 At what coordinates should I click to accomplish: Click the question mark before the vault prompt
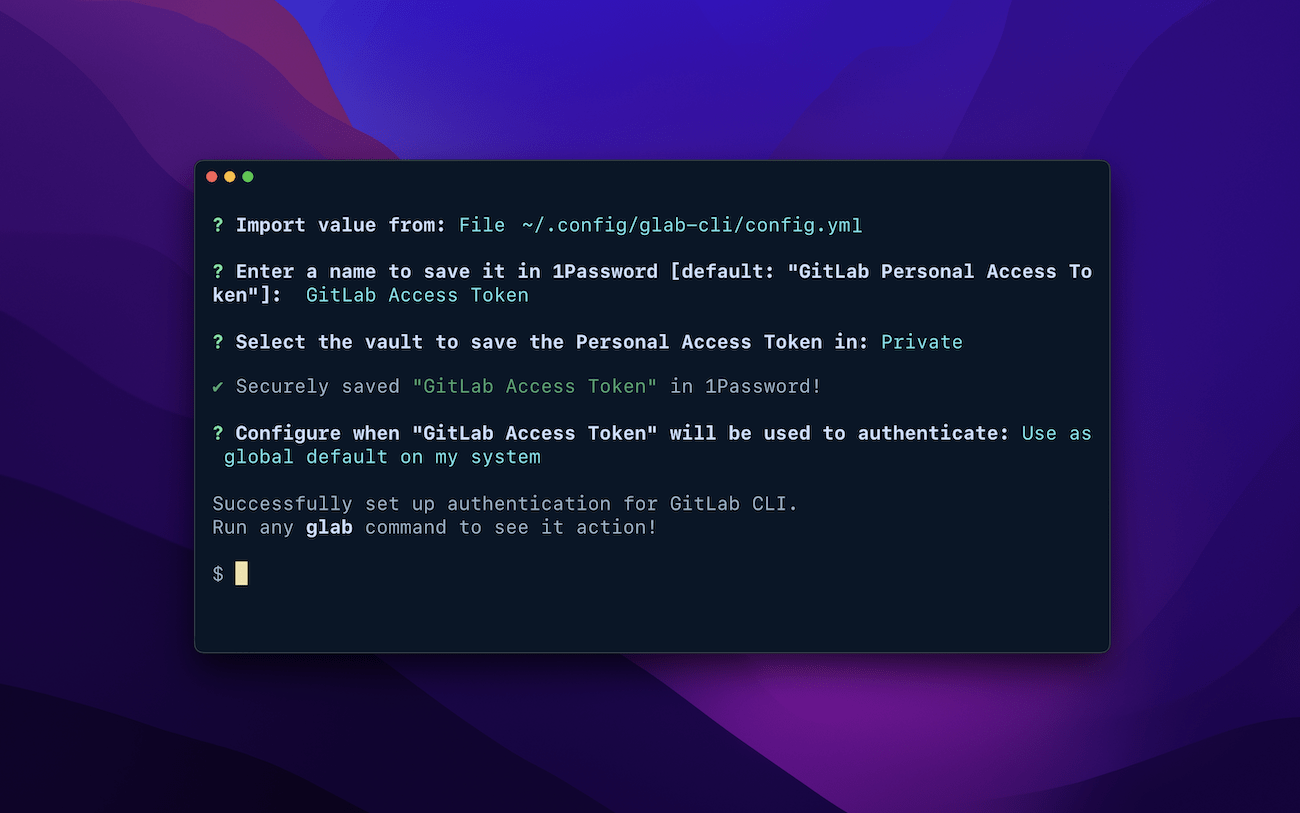(x=218, y=341)
